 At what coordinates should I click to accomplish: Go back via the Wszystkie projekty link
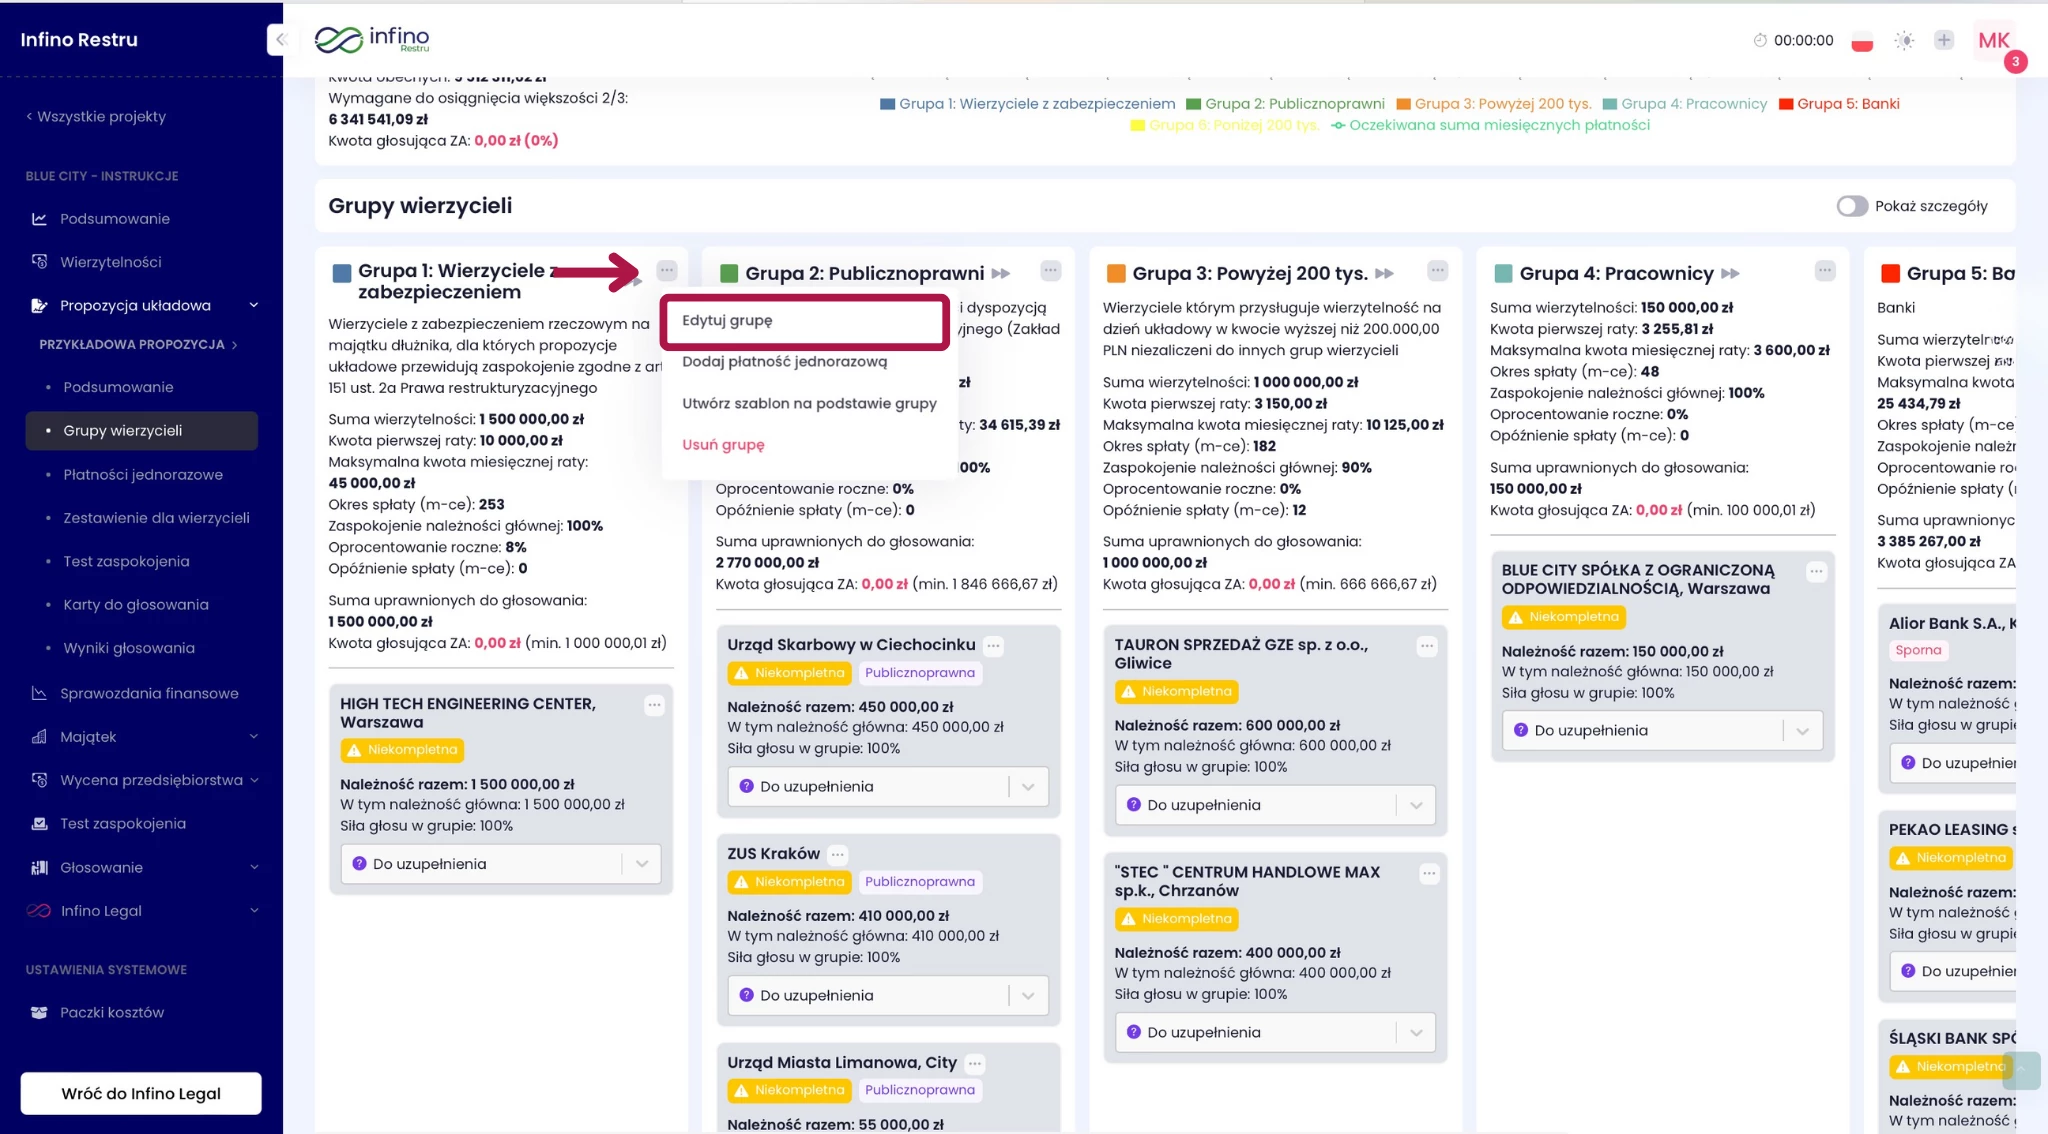click(x=96, y=117)
